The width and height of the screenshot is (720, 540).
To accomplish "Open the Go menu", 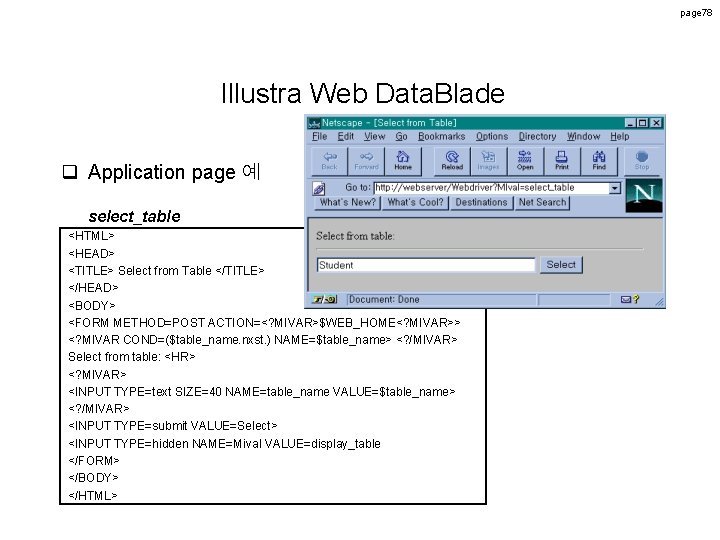I will (401, 136).
